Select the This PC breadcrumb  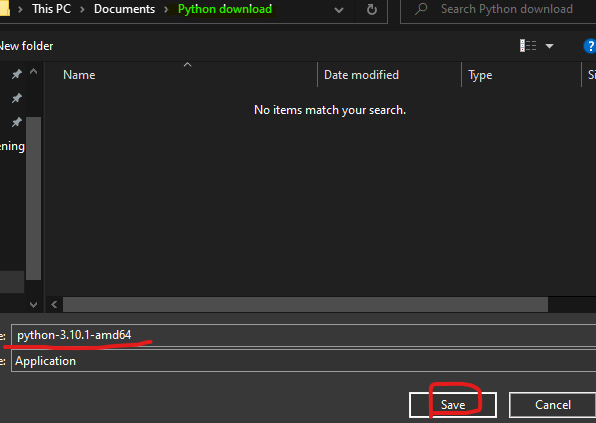51,9
